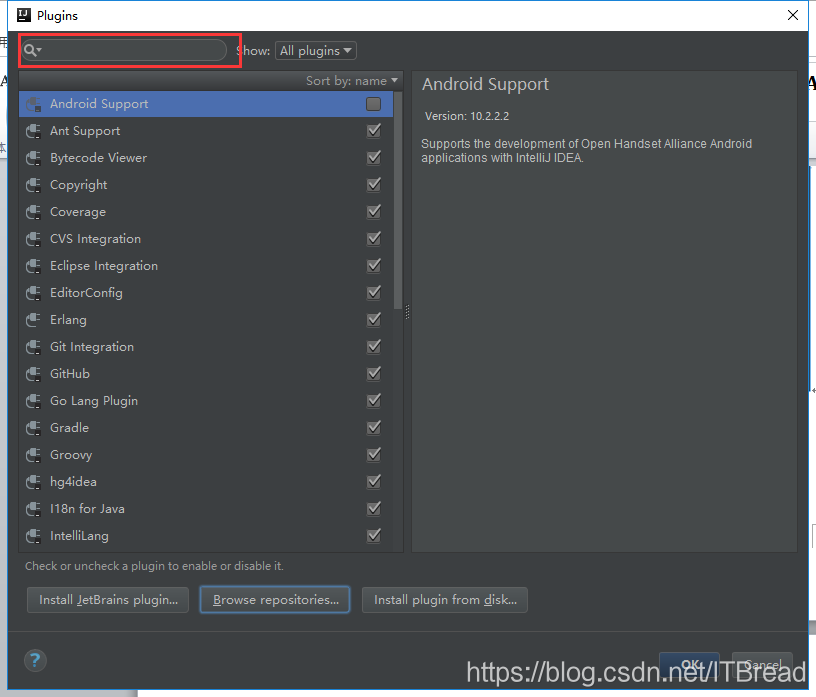
Task: Select the hg4idea plugin entry
Action: pos(206,482)
